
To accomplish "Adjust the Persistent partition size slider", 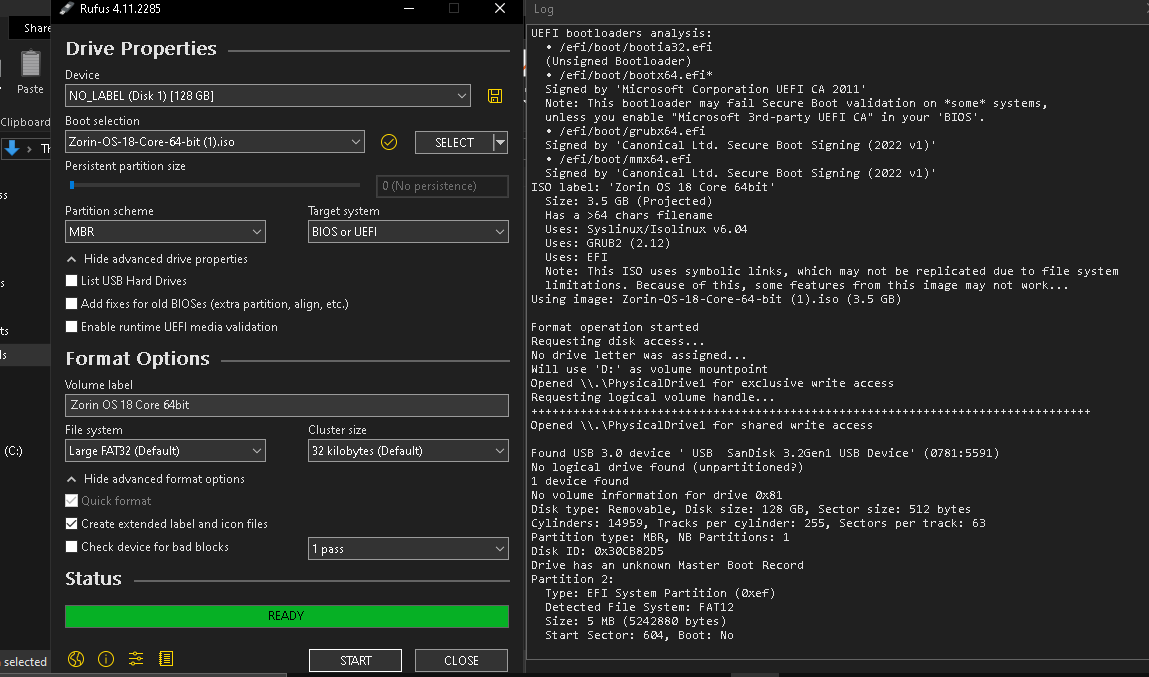I will tap(72, 185).
